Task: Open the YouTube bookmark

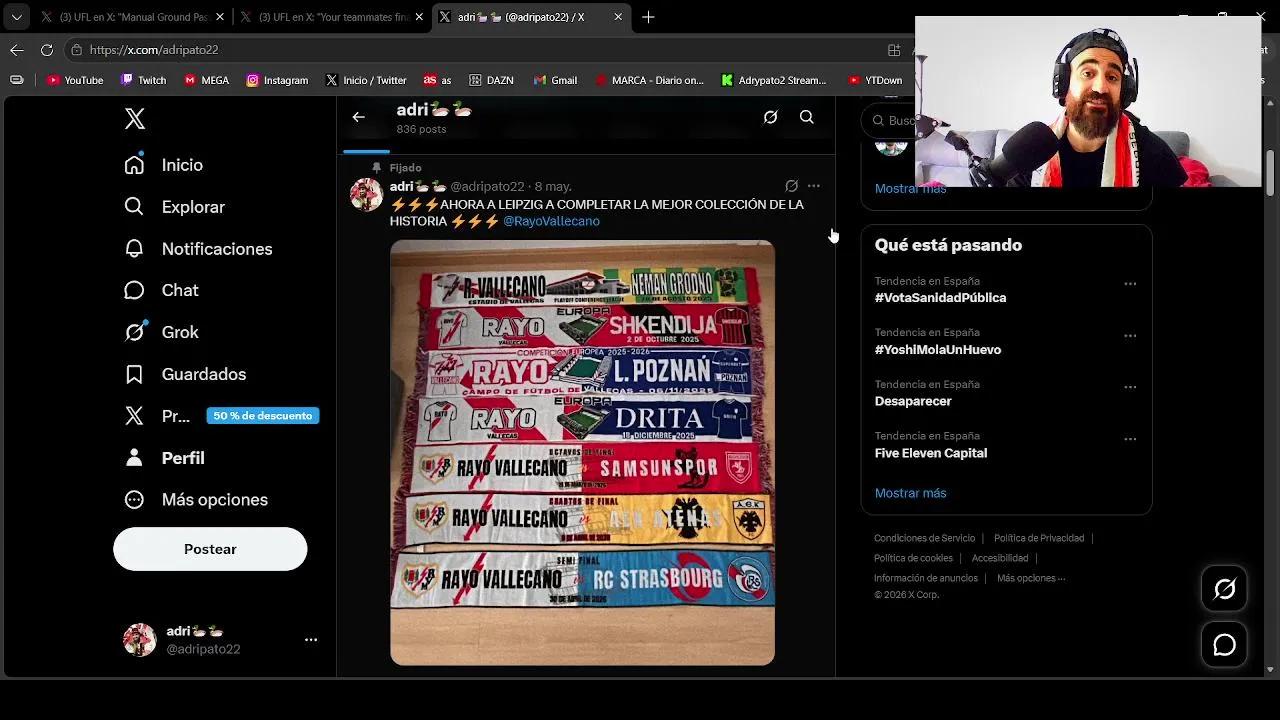Action: 75,80
